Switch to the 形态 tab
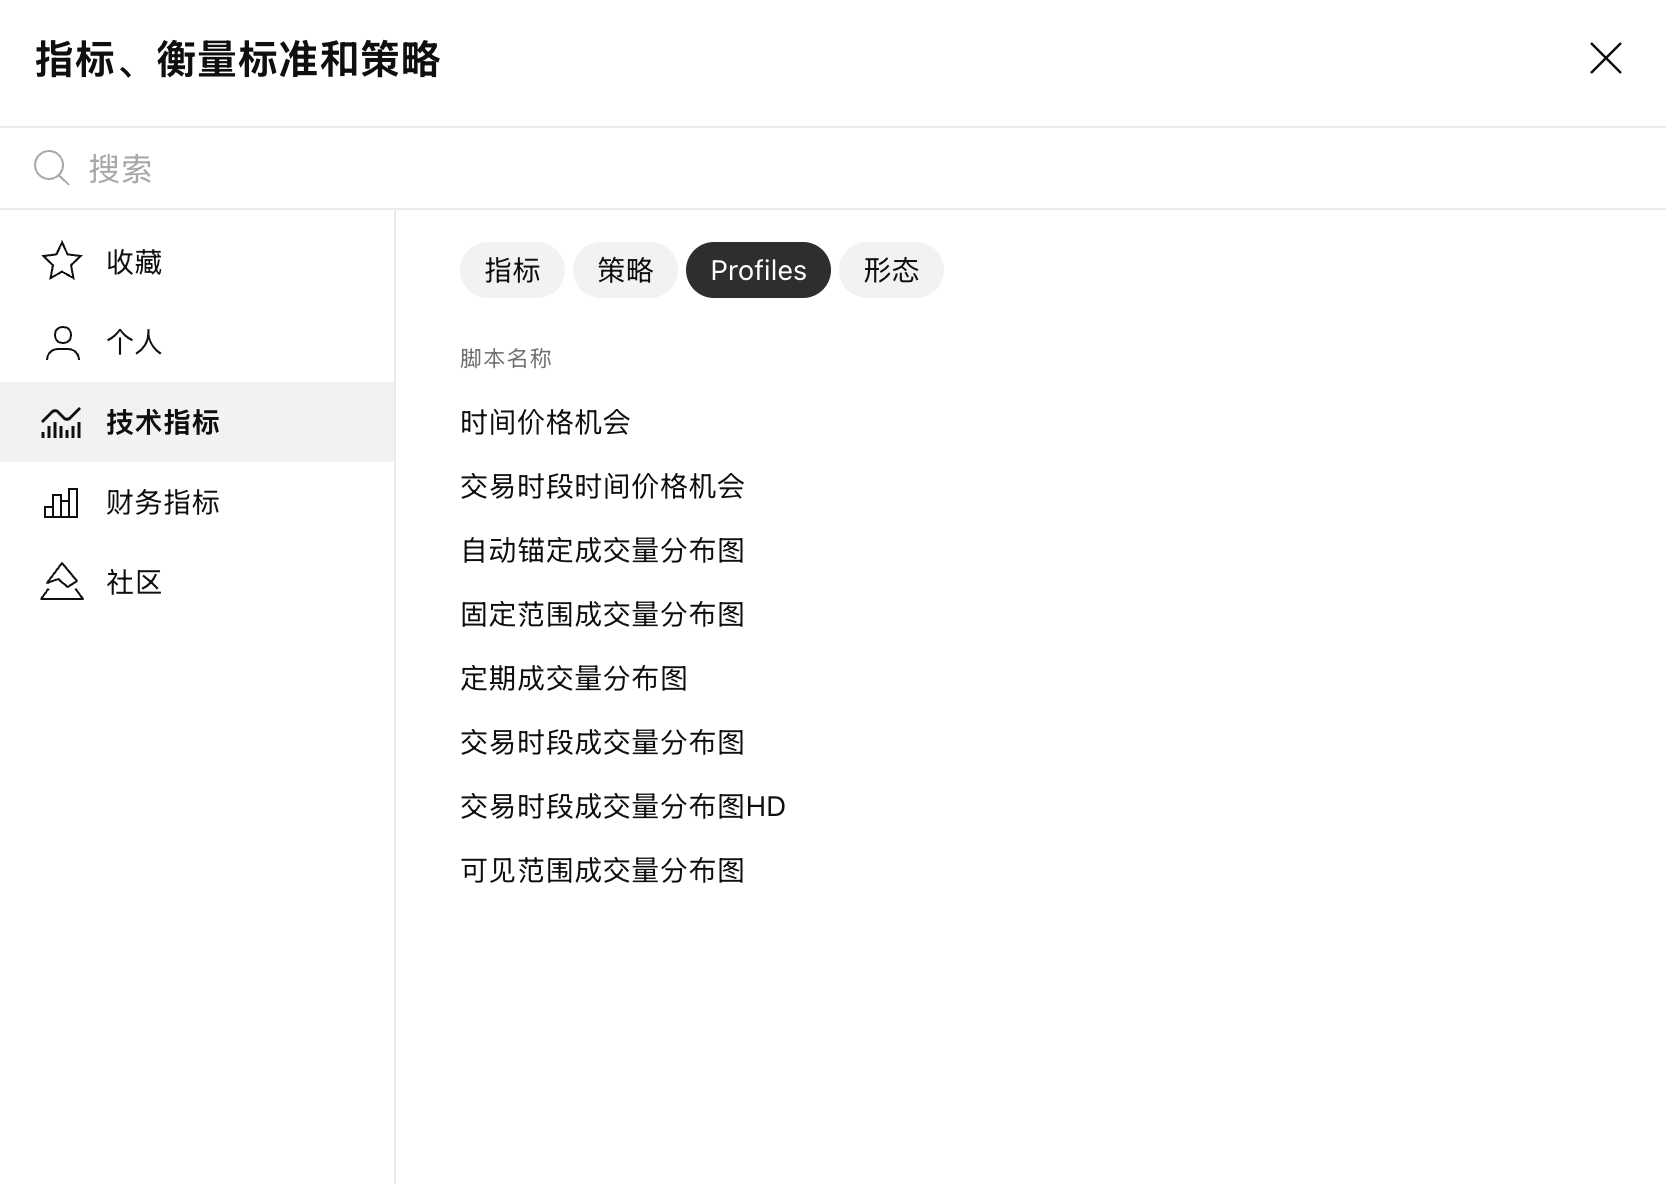The image size is (1666, 1184). (x=890, y=270)
